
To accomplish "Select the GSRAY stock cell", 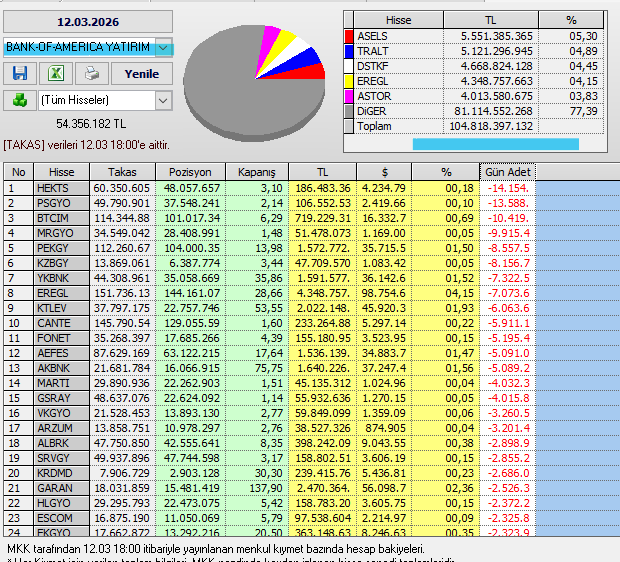I will 62,398.
